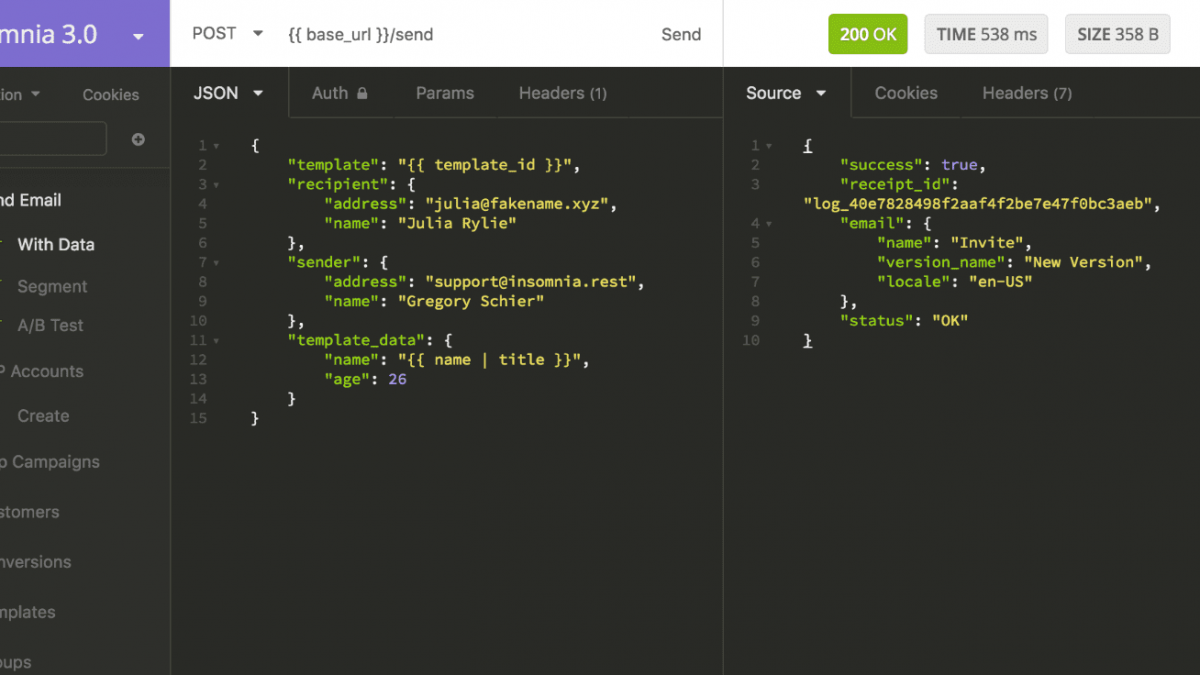Switch to the Params tab
The height and width of the screenshot is (675, 1200).
pos(445,93)
